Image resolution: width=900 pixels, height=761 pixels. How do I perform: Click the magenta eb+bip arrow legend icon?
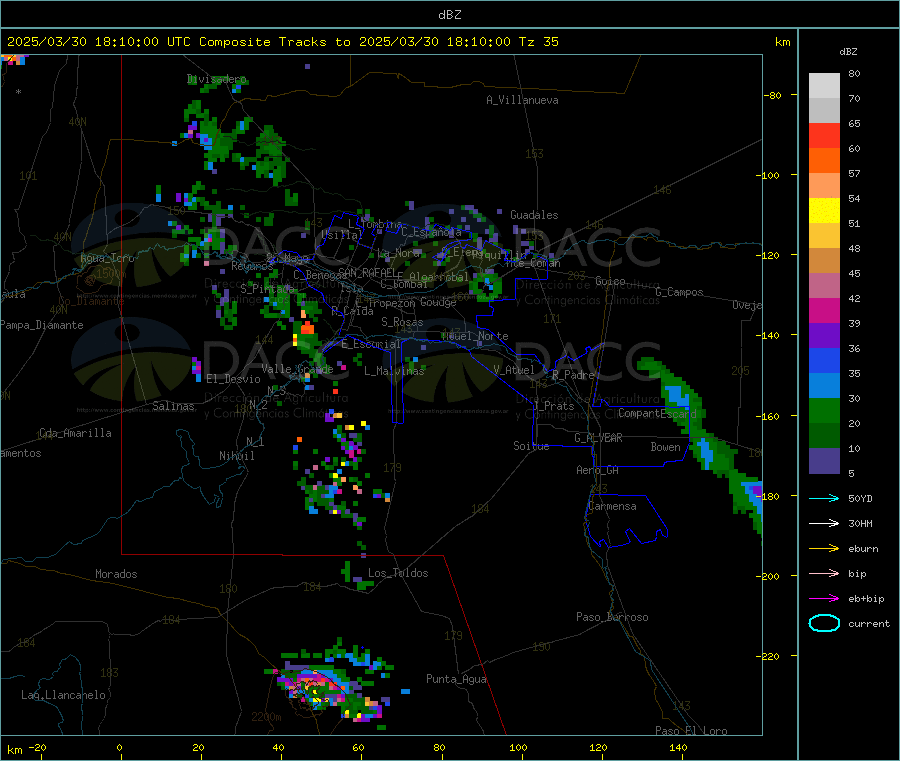coord(824,599)
